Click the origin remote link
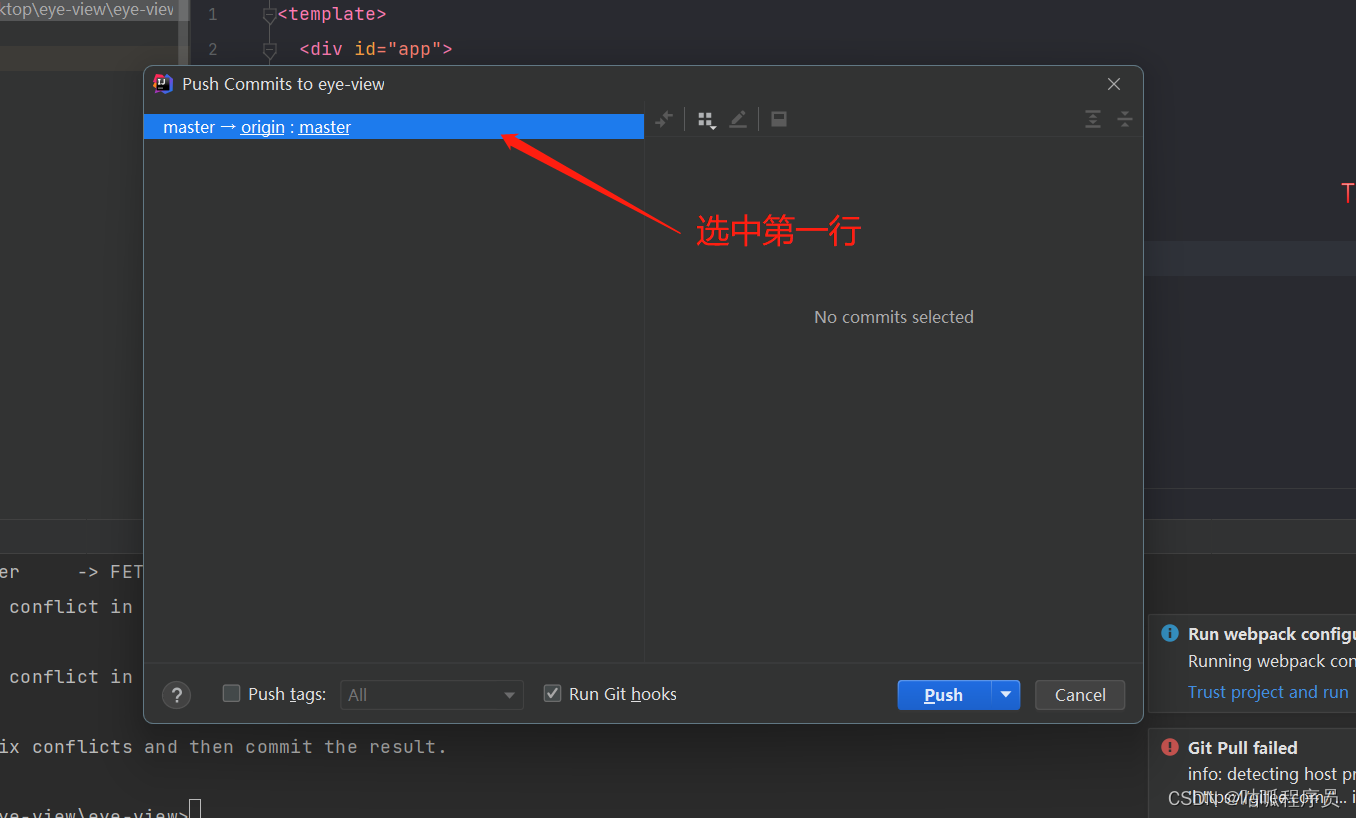The width and height of the screenshot is (1356, 818). pyautogui.click(x=263, y=127)
